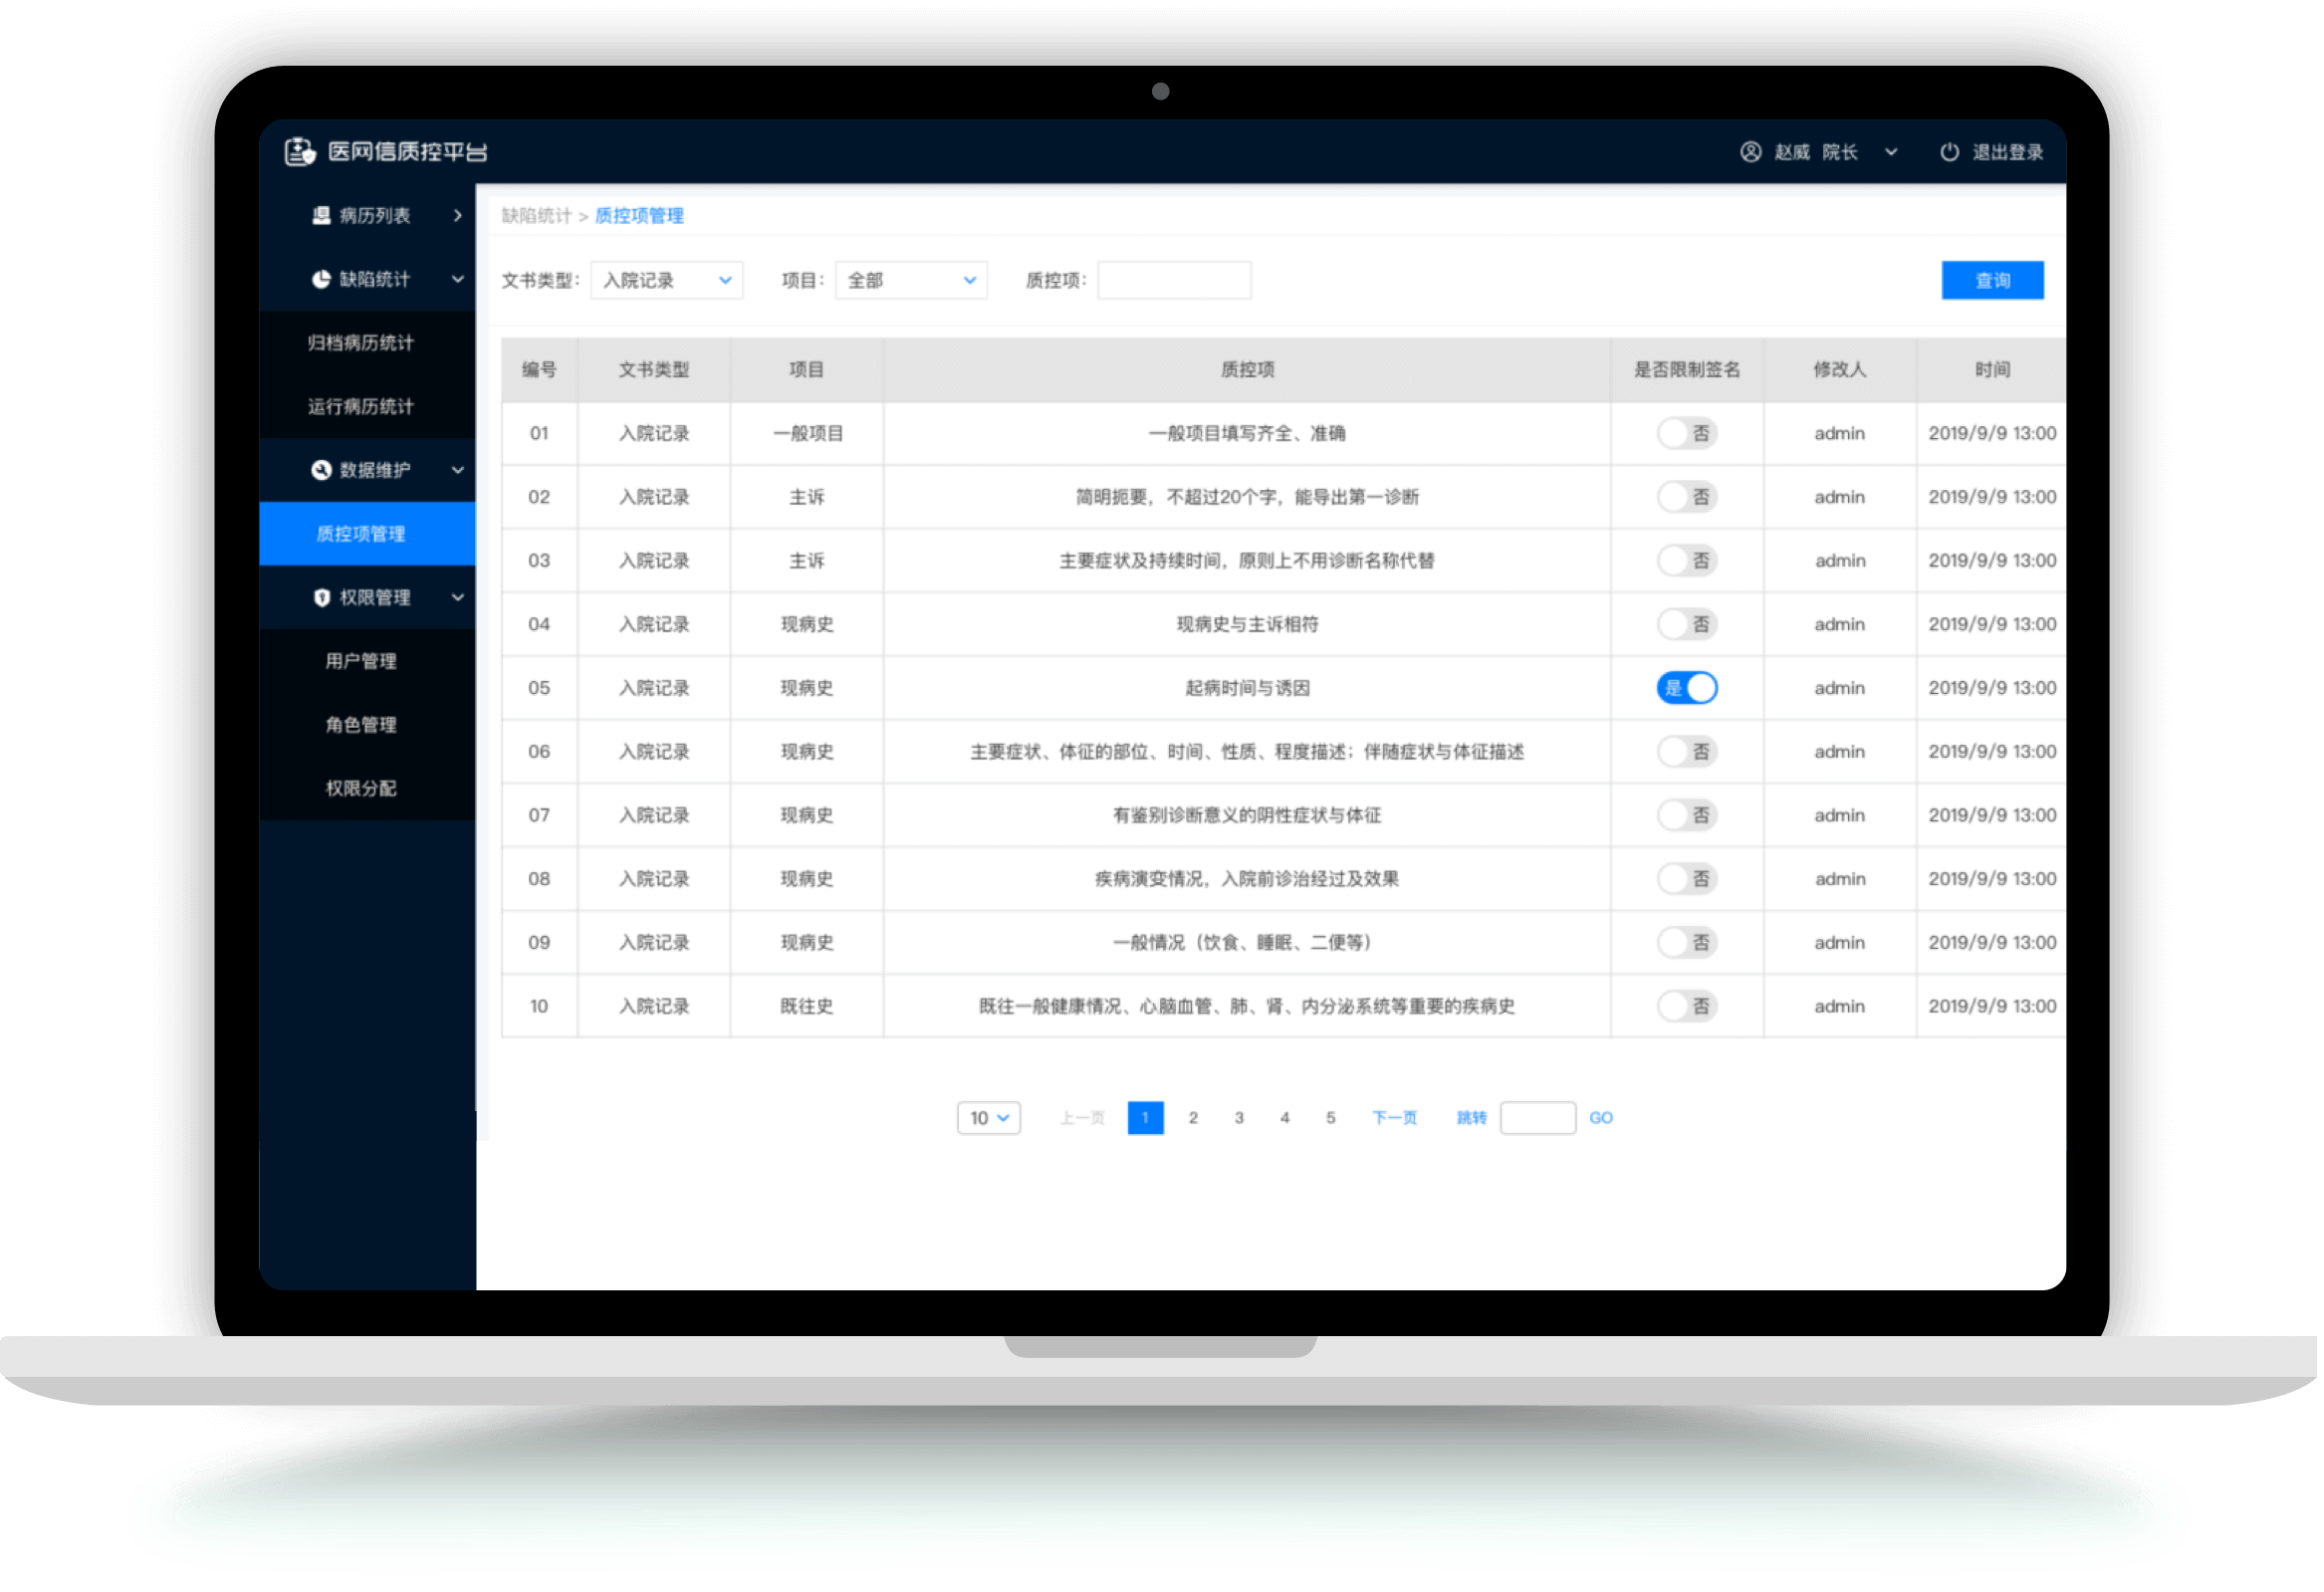Image resolution: width=2324 pixels, height=1592 pixels.
Task: Select current page 1 button
Action: [1148, 1120]
